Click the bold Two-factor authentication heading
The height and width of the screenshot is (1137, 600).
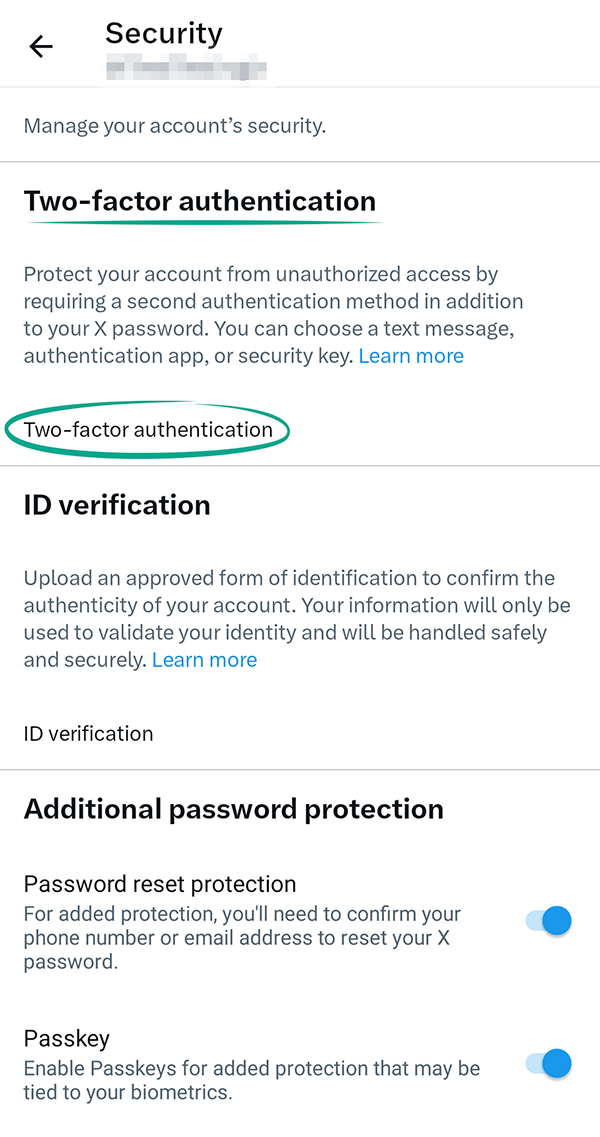click(200, 200)
